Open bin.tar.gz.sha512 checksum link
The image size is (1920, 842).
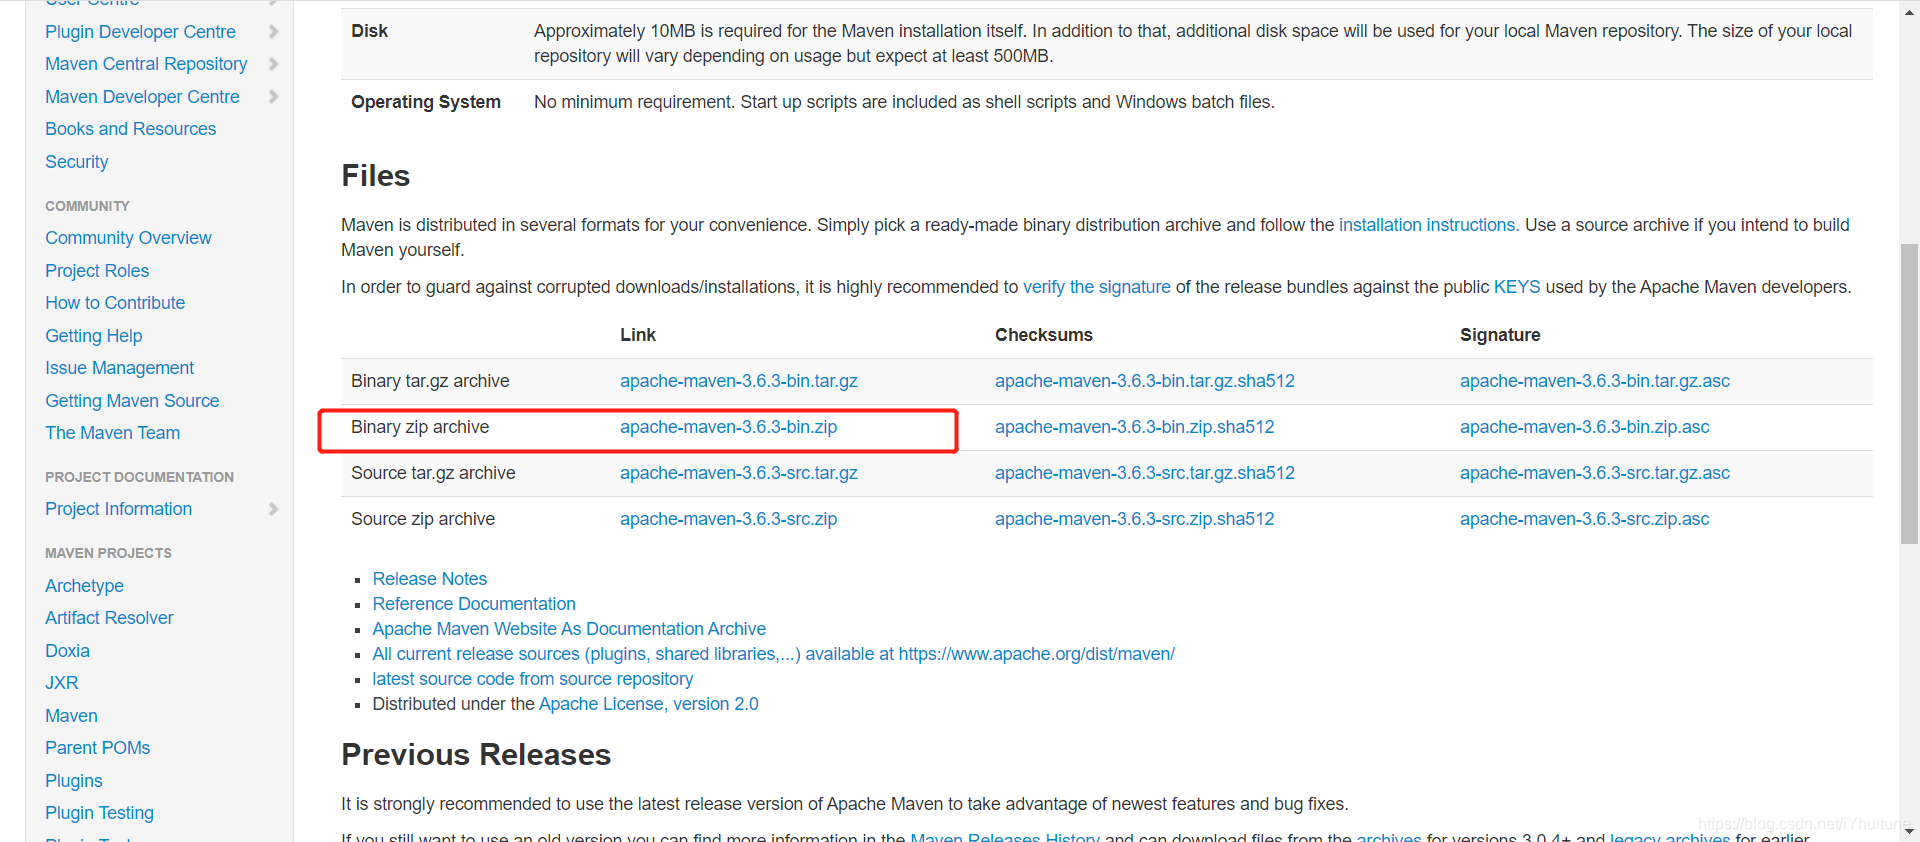click(x=1144, y=381)
